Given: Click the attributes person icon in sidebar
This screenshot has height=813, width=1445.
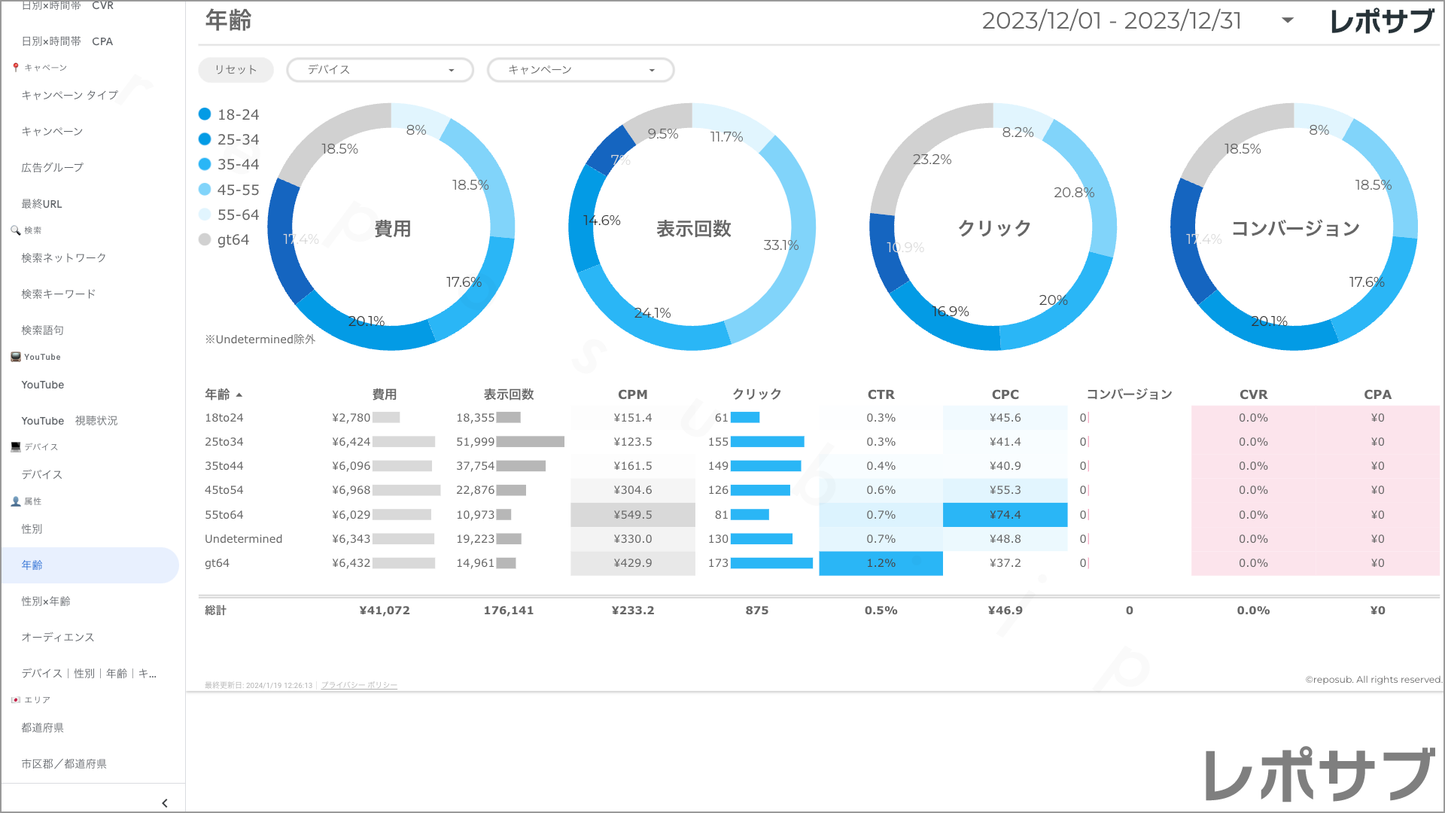Looking at the screenshot, I should (15, 501).
